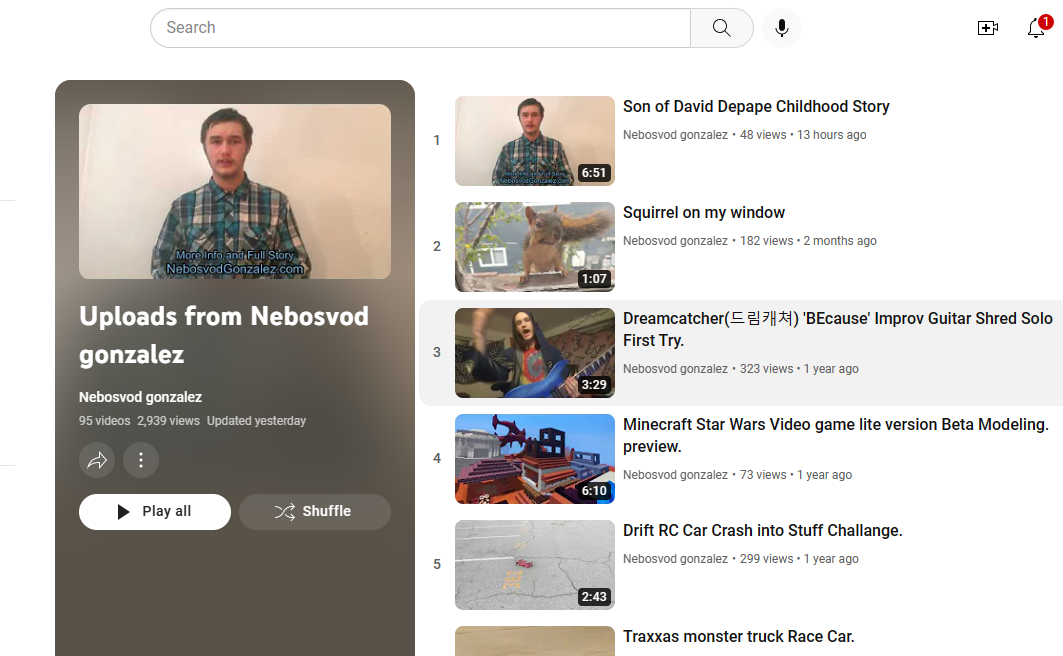
Task: Click the '2,939 views' text
Action: tap(168, 421)
